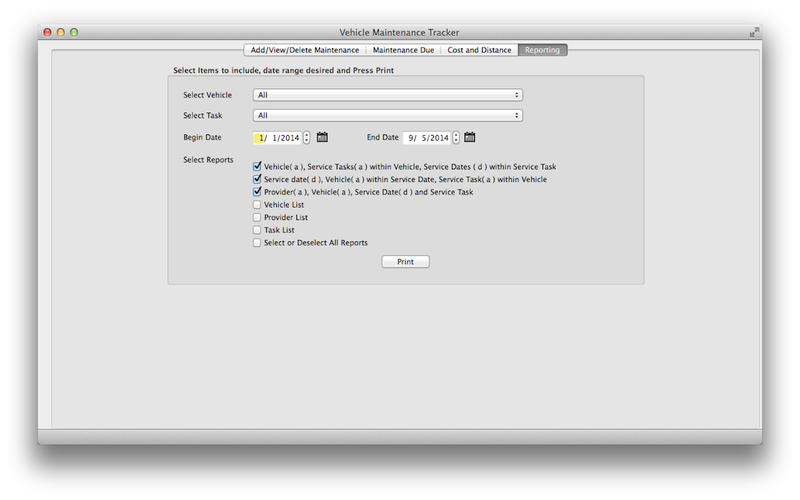Open the Select Vehicle dropdown
The height and width of the screenshot is (500, 800).
pyautogui.click(x=388, y=95)
